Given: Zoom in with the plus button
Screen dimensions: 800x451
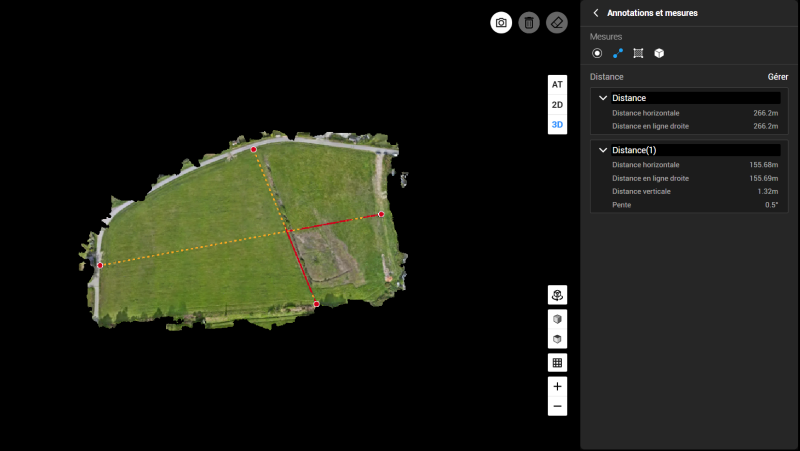Looking at the screenshot, I should click(x=557, y=386).
